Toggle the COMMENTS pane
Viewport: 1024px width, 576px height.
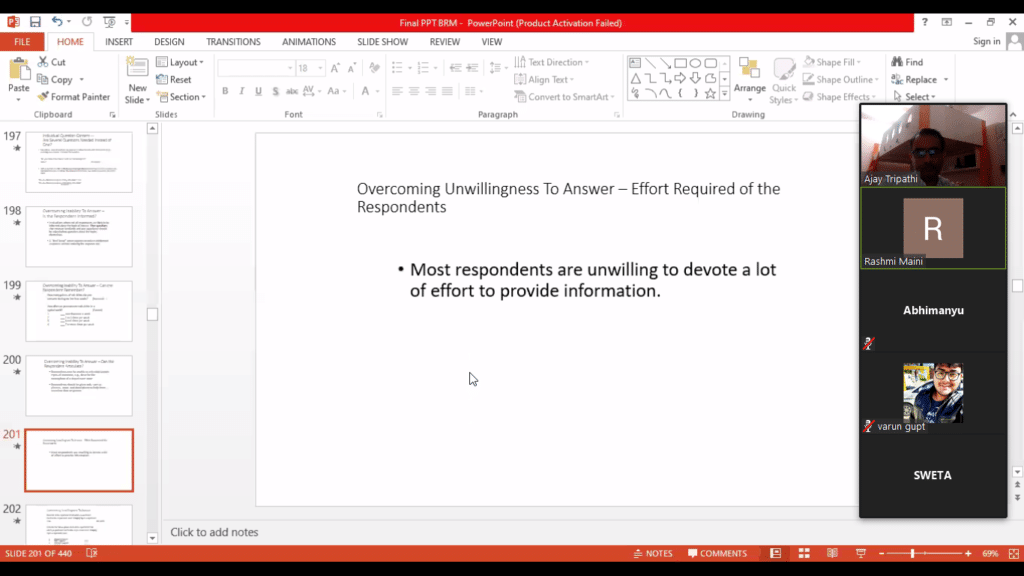716,553
